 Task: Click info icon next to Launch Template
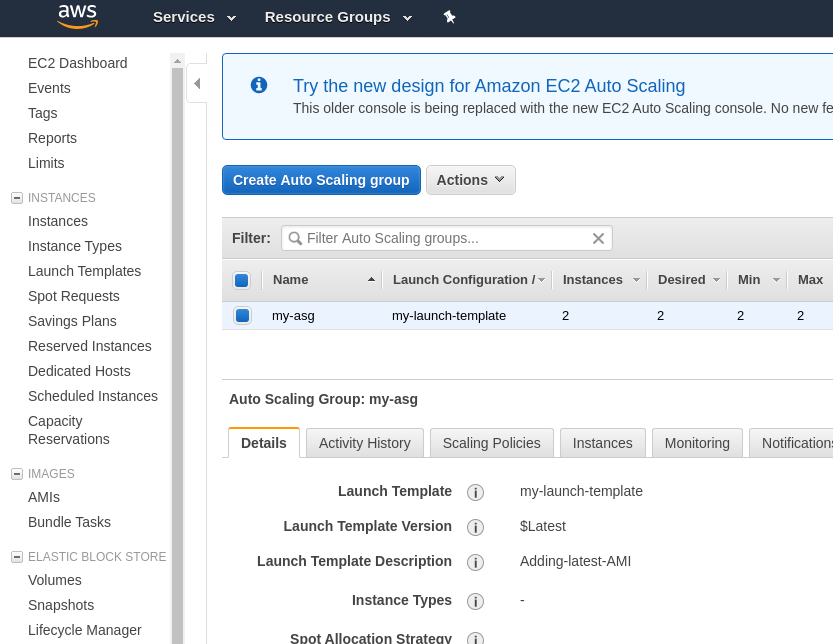click(x=475, y=492)
